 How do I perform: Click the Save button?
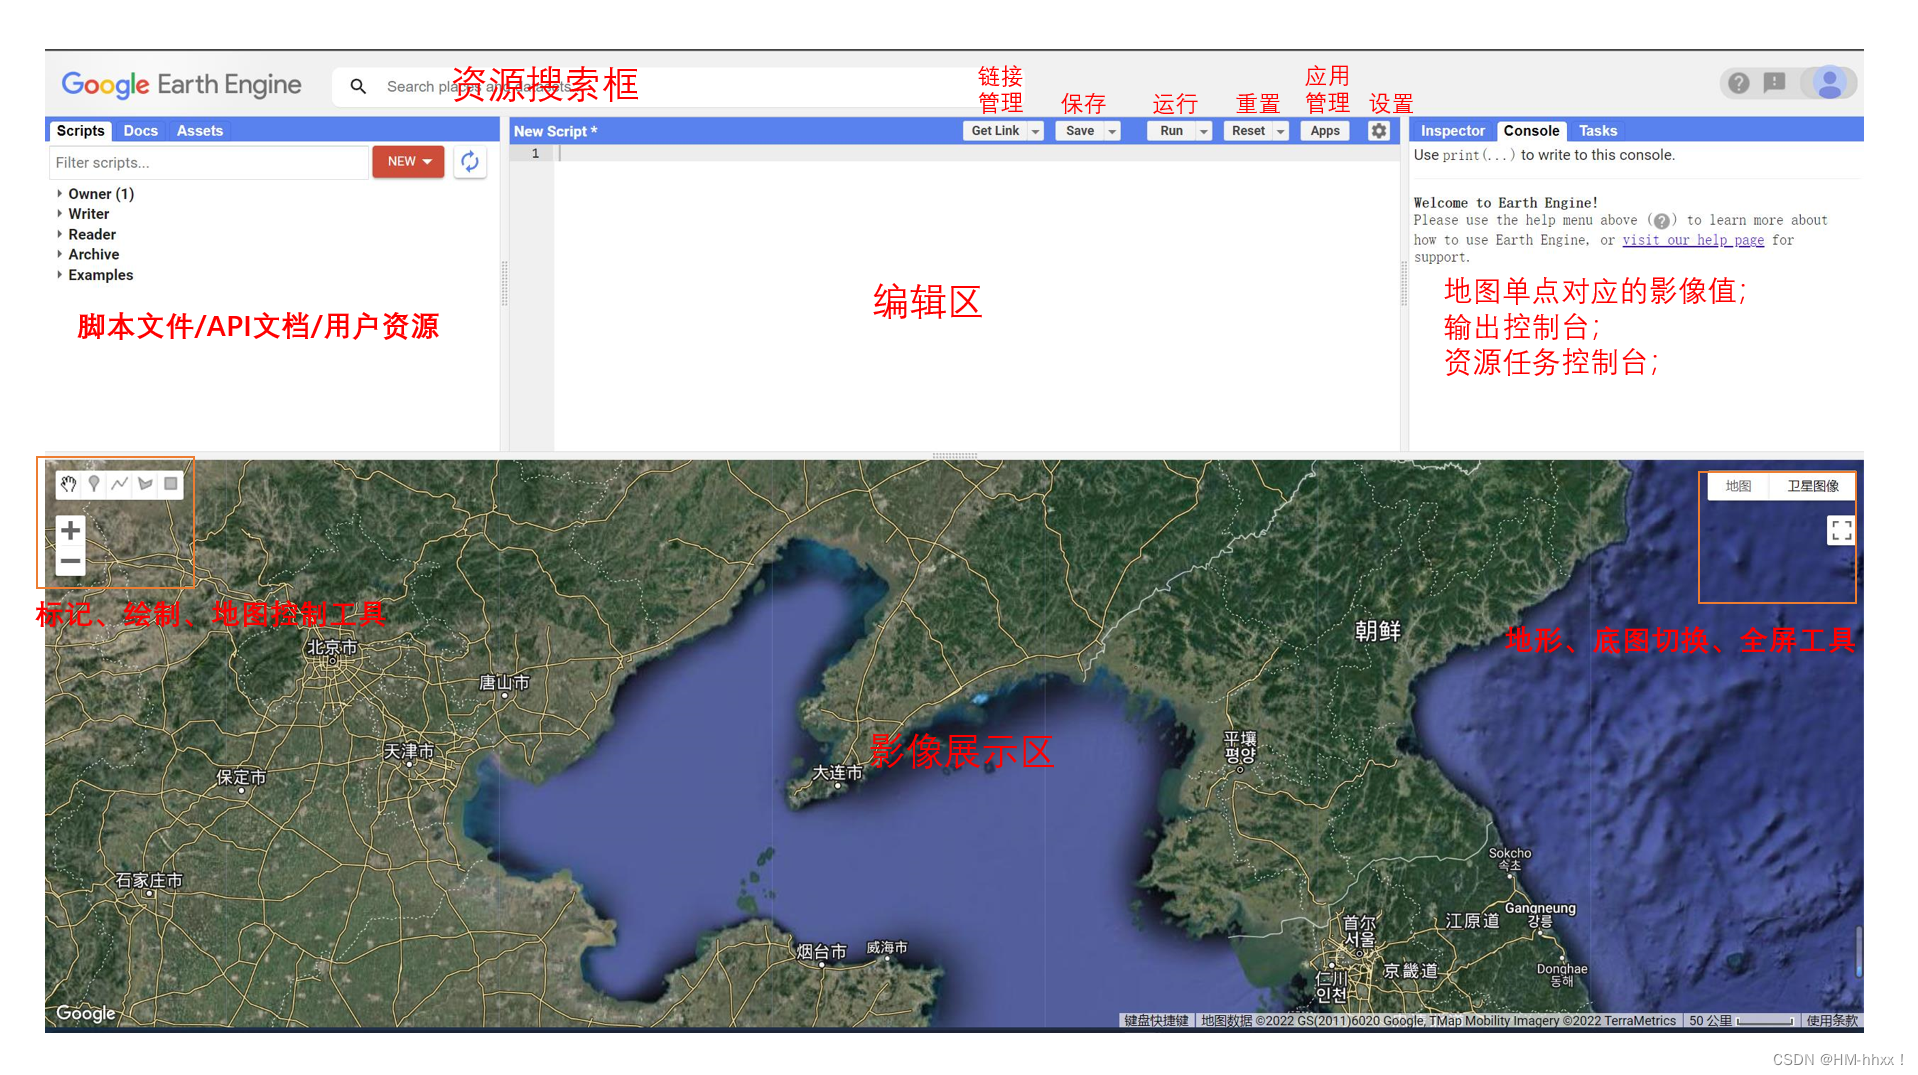[1080, 131]
